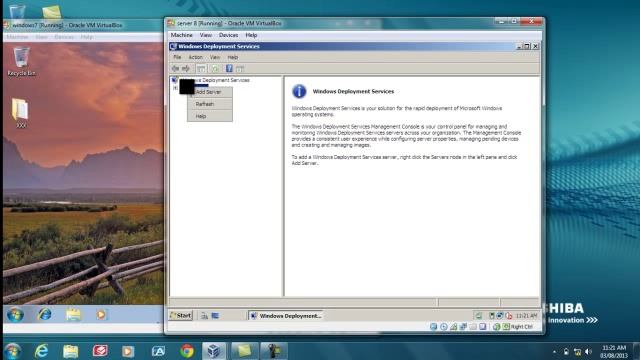The width and height of the screenshot is (640, 360).
Task: Click the VirtualBox mouse integration indicator
Action: pyautogui.click(x=496, y=327)
